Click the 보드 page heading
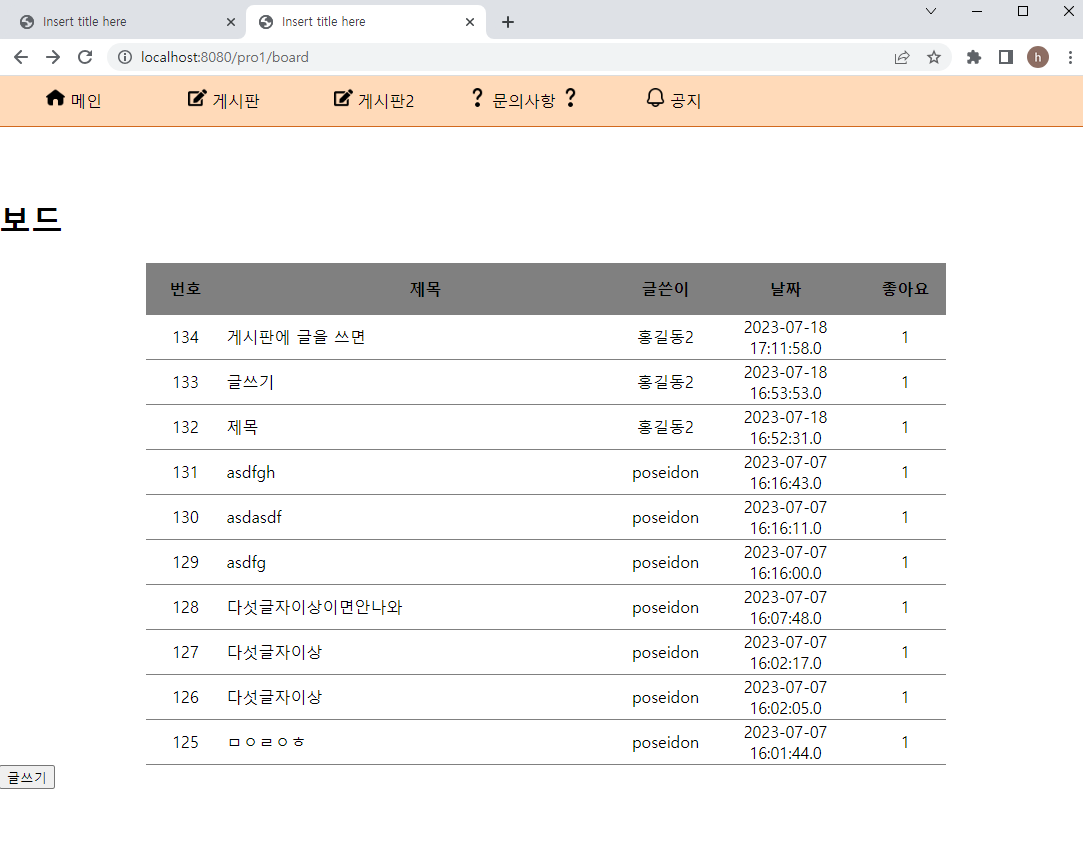1083x854 pixels. pos(31,219)
